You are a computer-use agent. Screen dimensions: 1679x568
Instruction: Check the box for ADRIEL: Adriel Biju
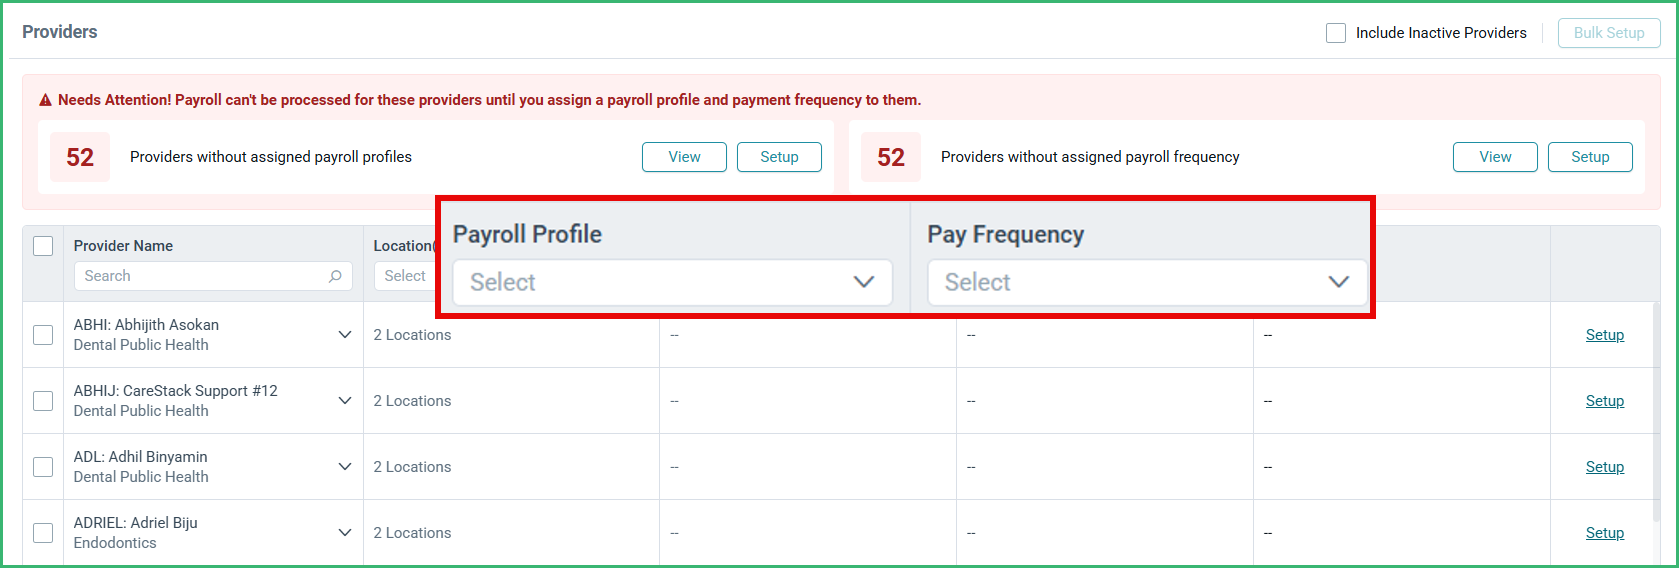point(43,533)
